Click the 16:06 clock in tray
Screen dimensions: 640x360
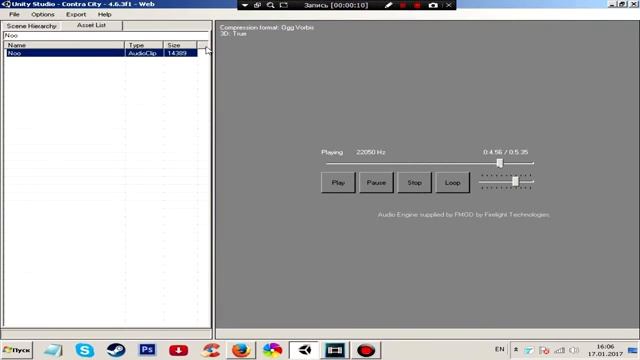[x=605, y=347]
